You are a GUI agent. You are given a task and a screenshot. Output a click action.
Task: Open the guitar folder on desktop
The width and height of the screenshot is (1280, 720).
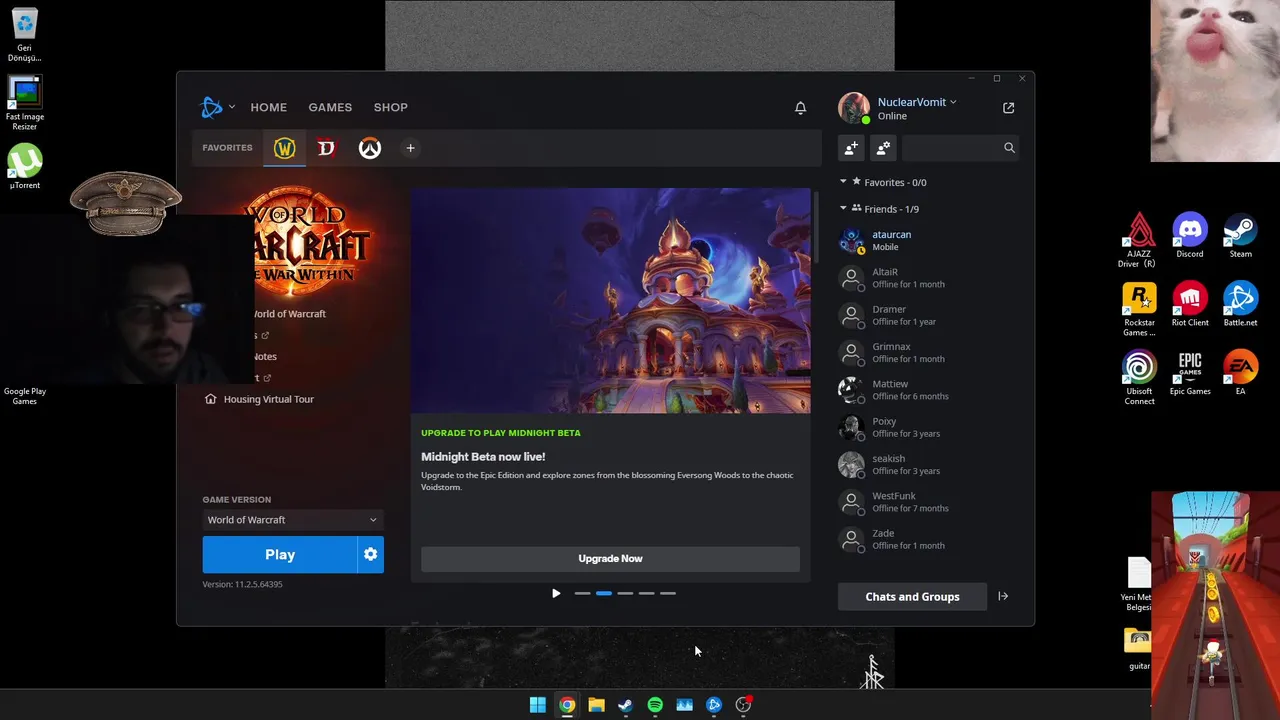coord(1138,648)
